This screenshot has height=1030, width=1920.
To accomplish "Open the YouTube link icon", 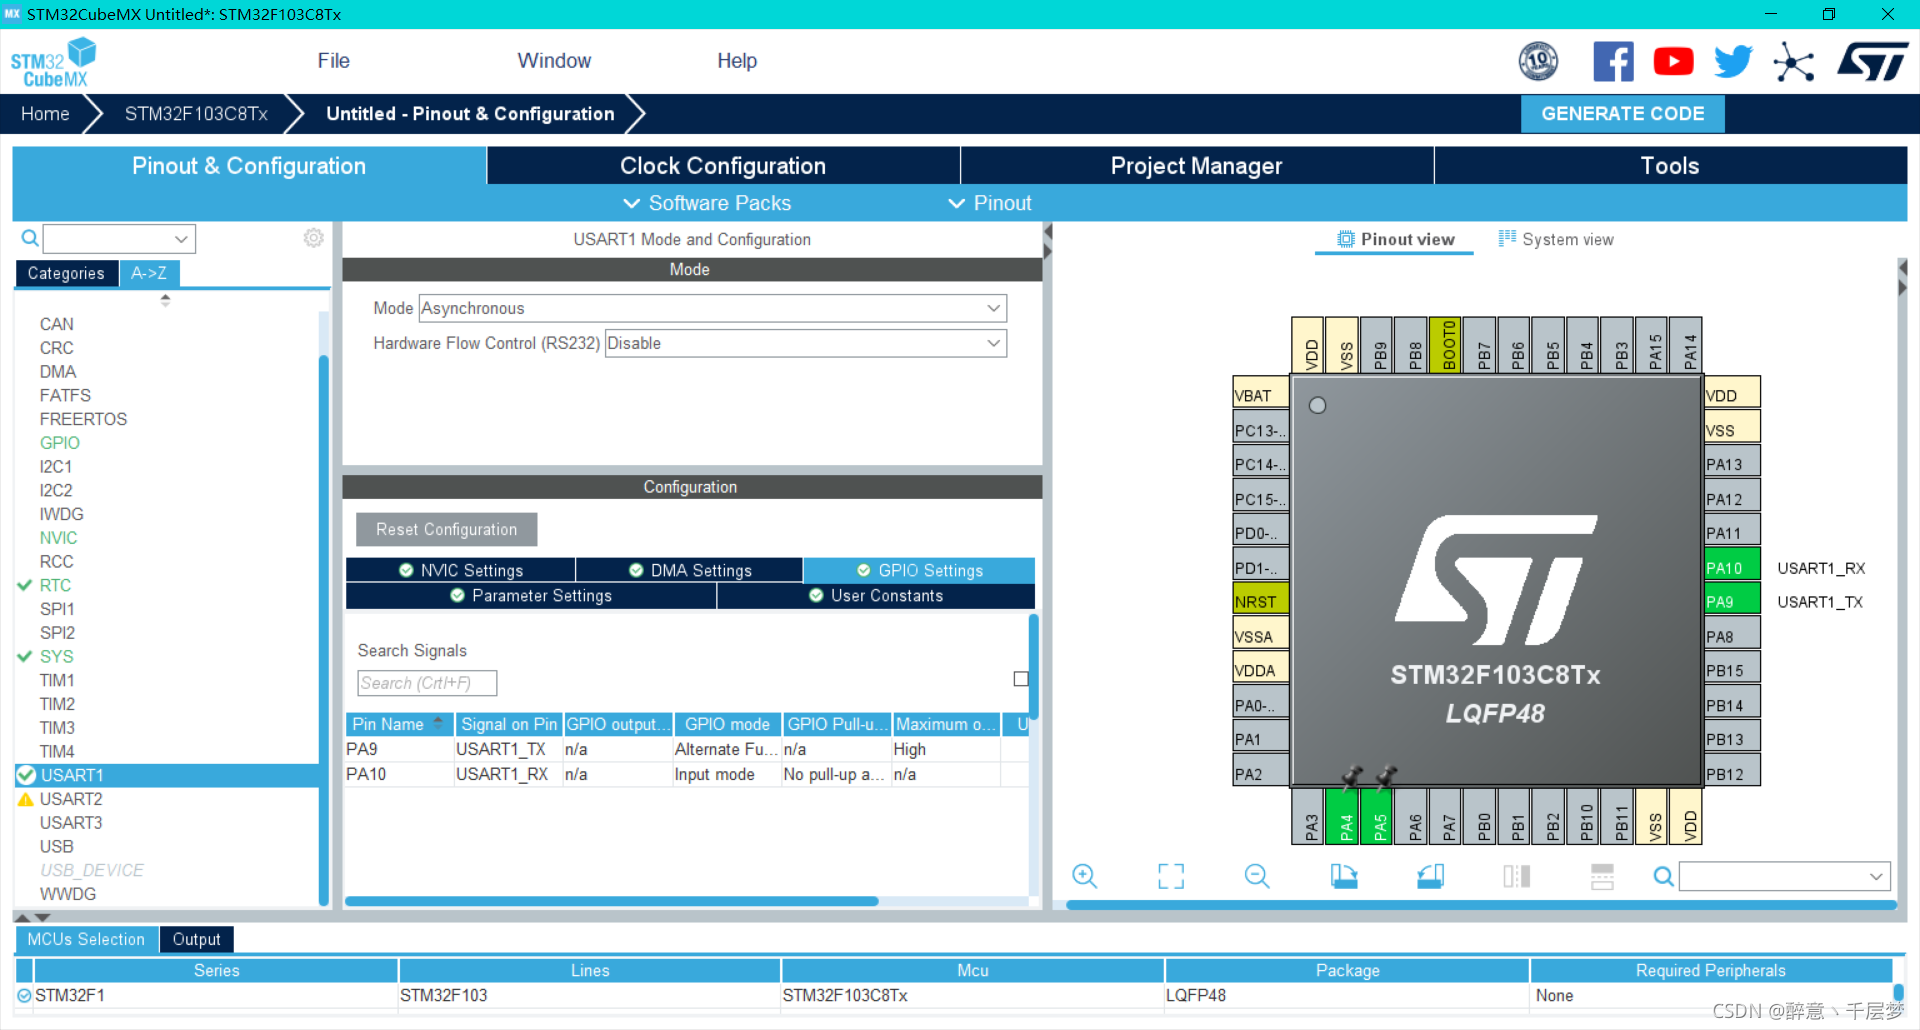I will pyautogui.click(x=1673, y=62).
